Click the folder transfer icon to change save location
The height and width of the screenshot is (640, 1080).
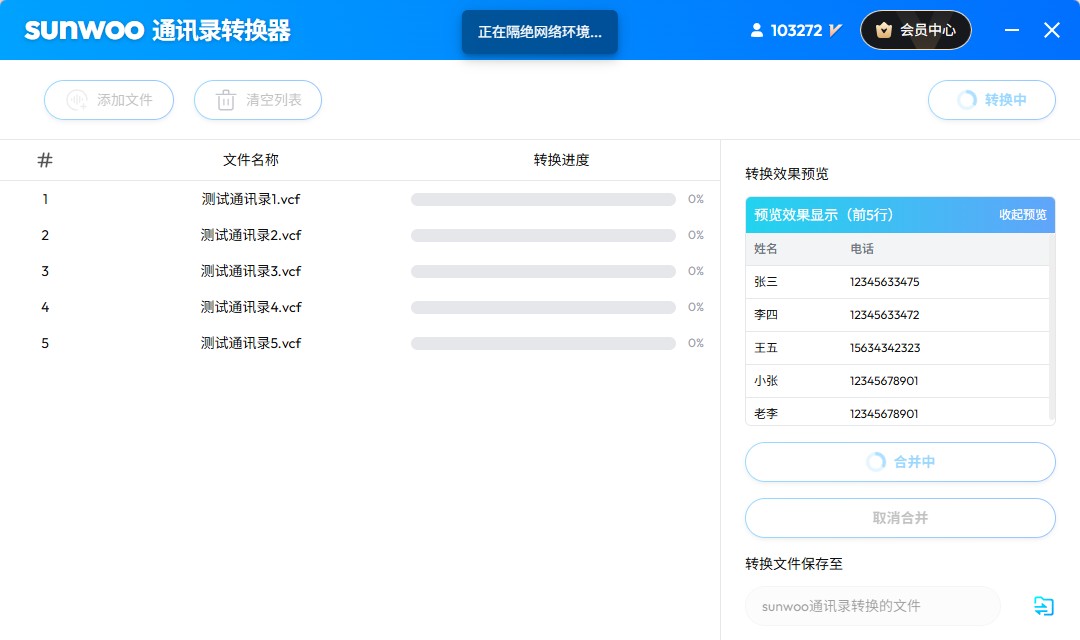(x=1044, y=606)
